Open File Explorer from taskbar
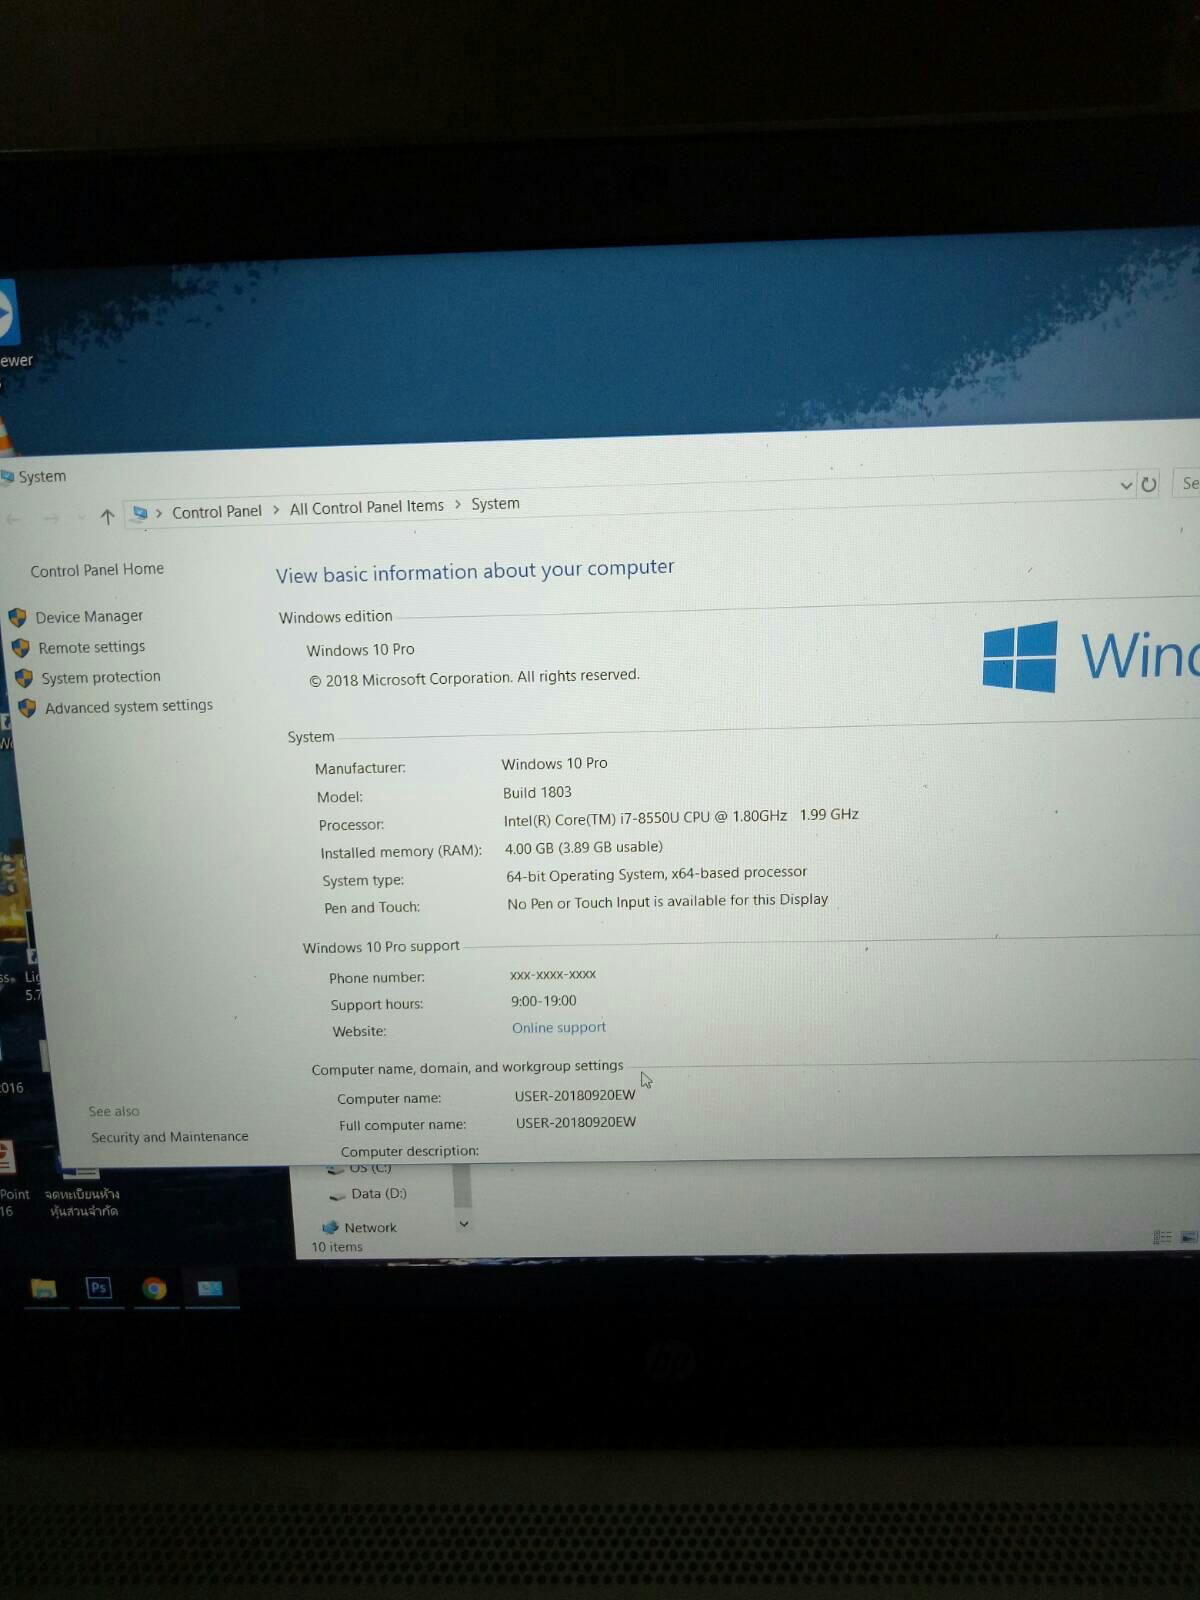 click(44, 1288)
